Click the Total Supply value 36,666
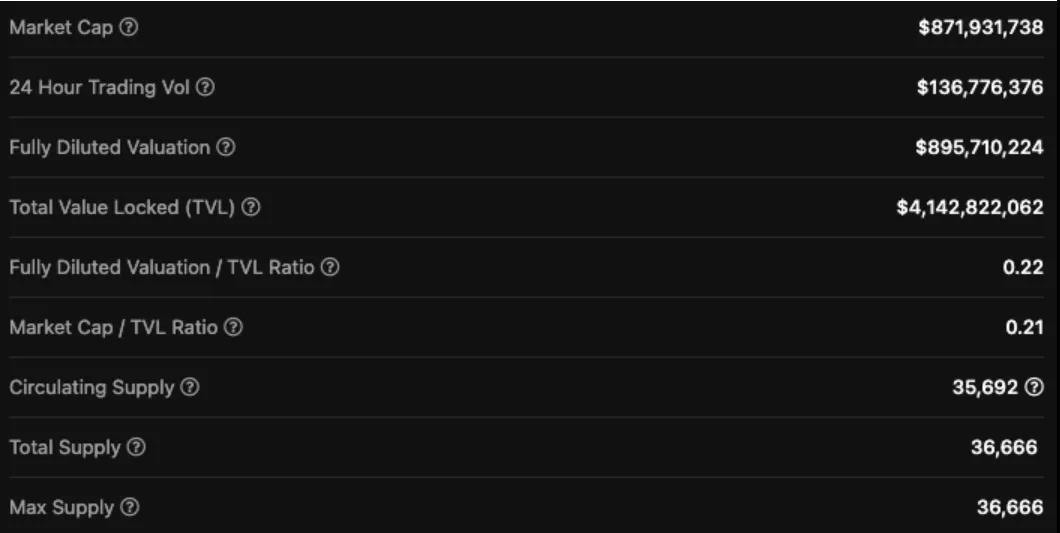This screenshot has height=533, width=1060. click(x=1003, y=448)
